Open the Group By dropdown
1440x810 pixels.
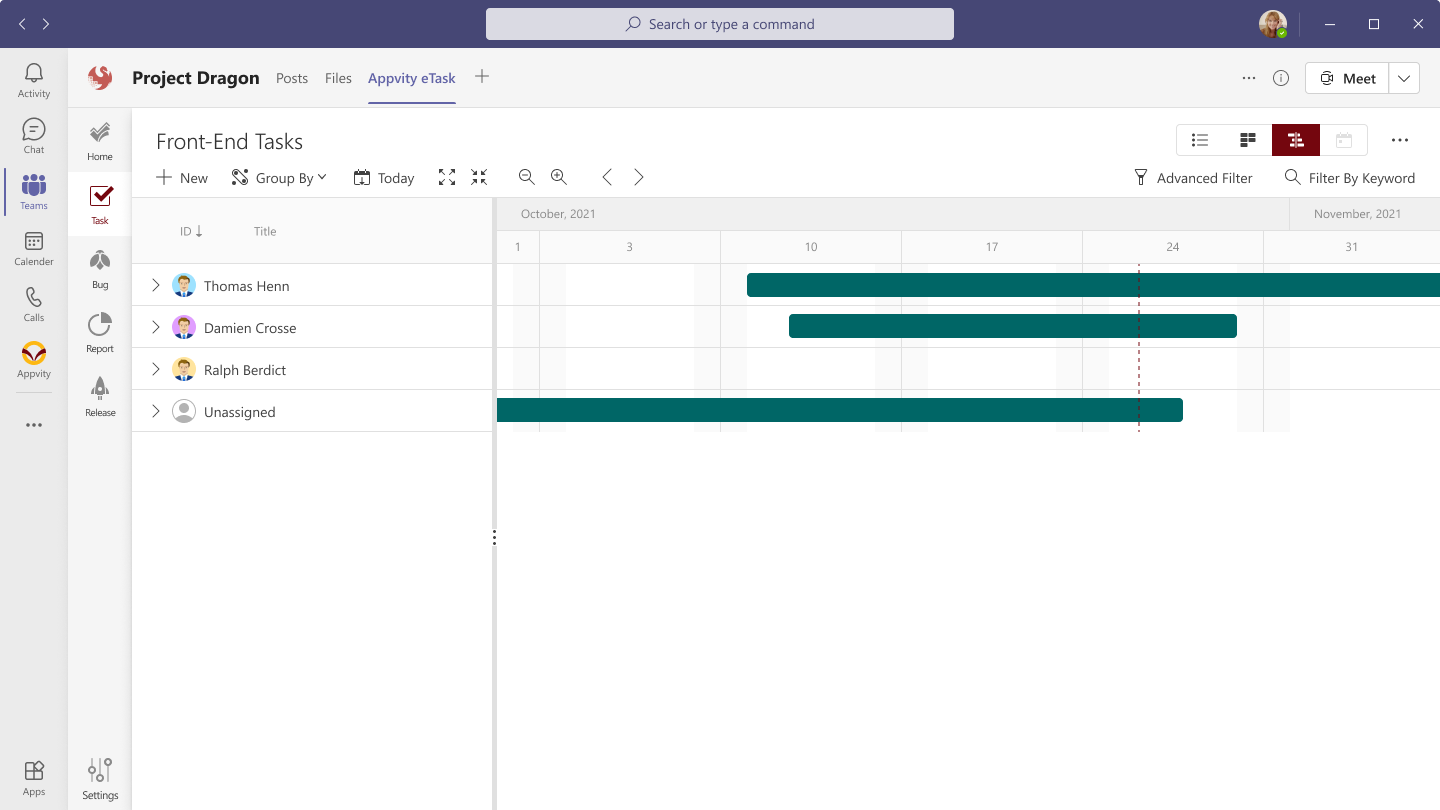coord(279,177)
